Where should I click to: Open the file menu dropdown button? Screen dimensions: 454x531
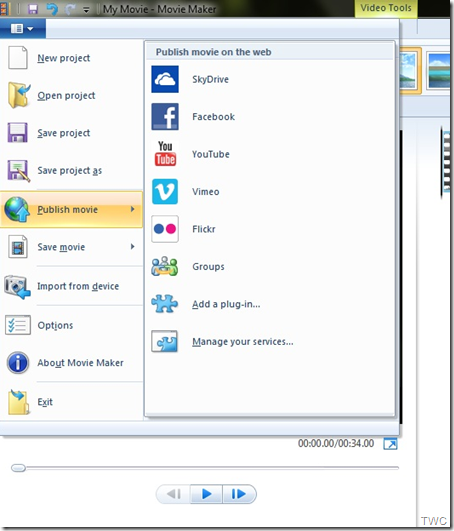click(22, 28)
